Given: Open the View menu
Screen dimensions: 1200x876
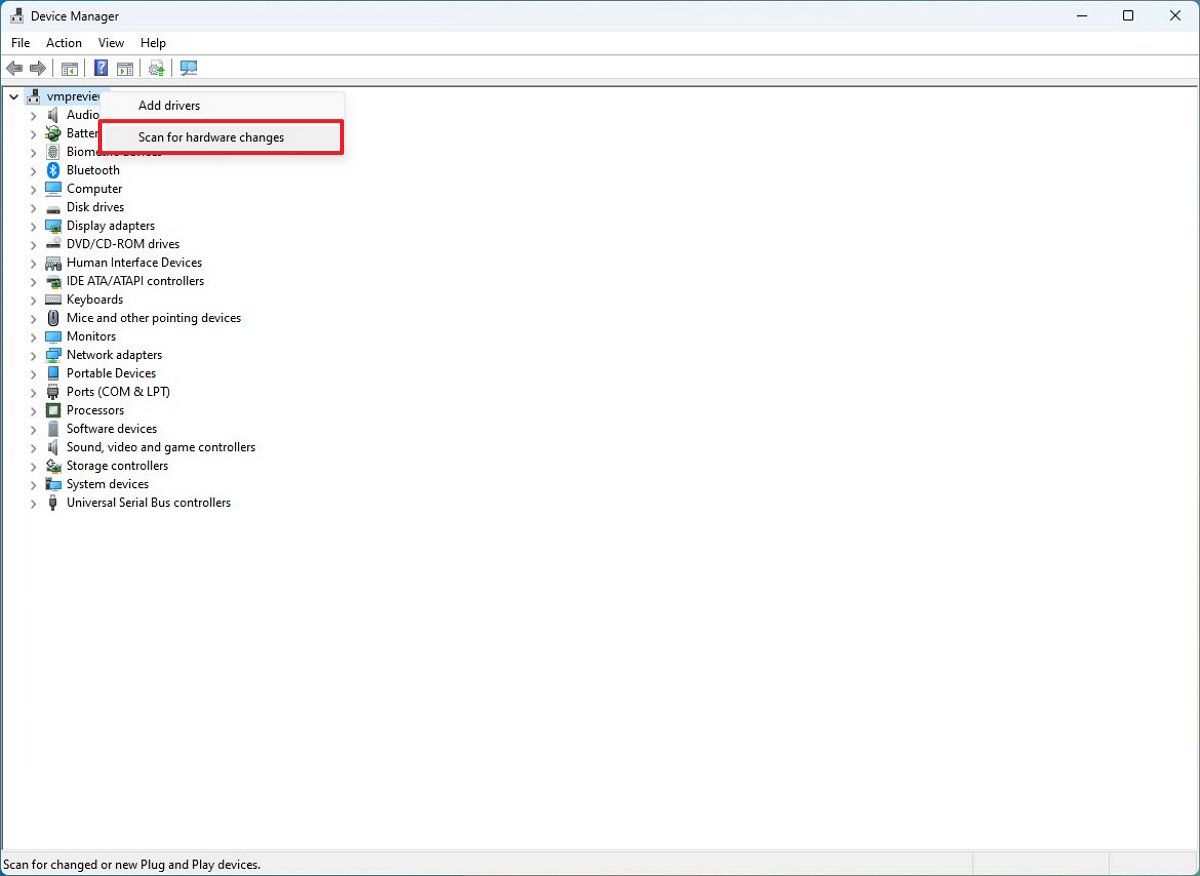Looking at the screenshot, I should [x=110, y=43].
